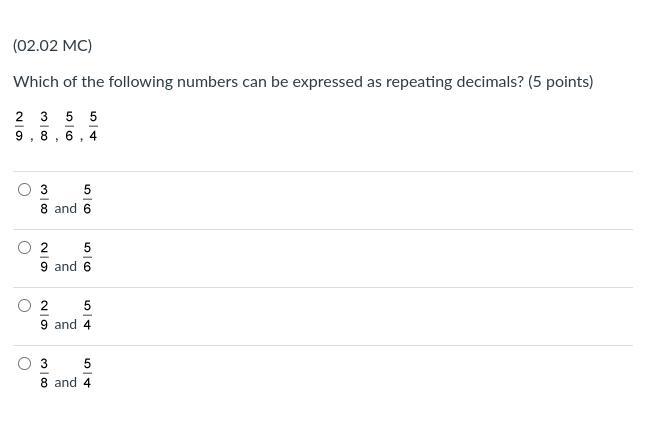Screen dimensions: 647x423
Task: Click the (02.02 MC) question label
Action: (52, 46)
